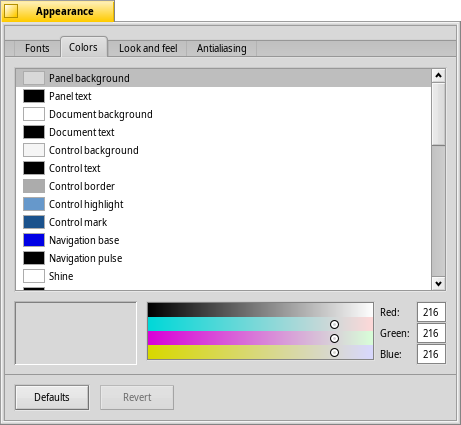Open the Look and feel tab
This screenshot has height=425, width=461.
pos(148,49)
